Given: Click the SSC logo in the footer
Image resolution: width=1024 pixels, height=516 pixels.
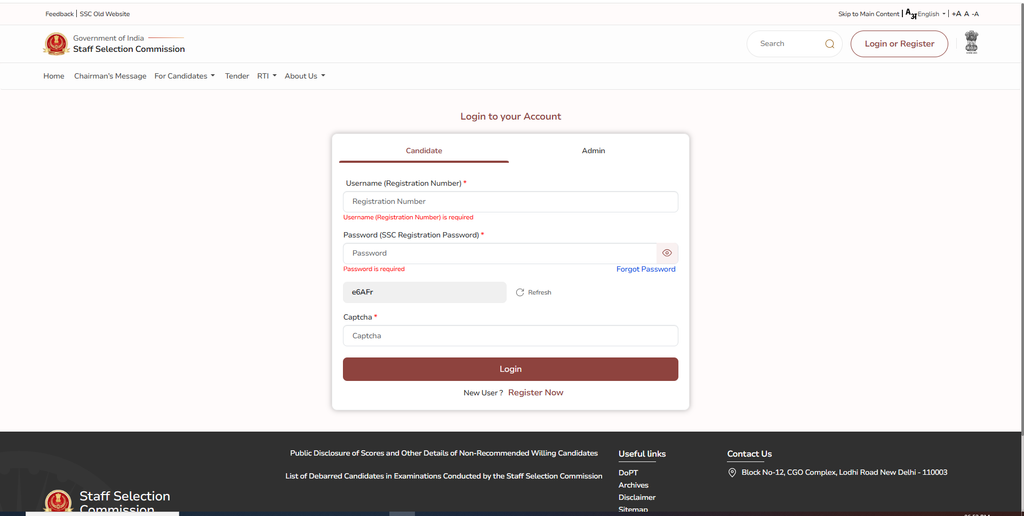Looking at the screenshot, I should [x=57, y=501].
